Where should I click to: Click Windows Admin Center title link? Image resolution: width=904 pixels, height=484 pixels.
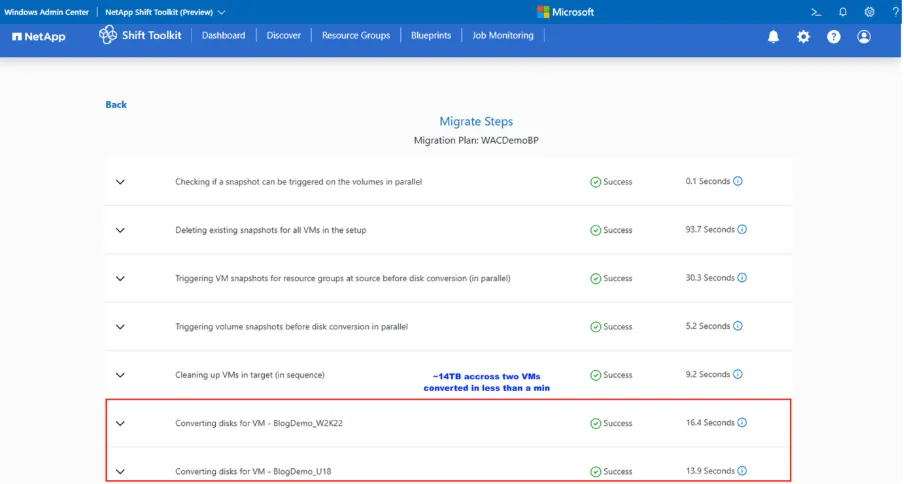tap(47, 12)
